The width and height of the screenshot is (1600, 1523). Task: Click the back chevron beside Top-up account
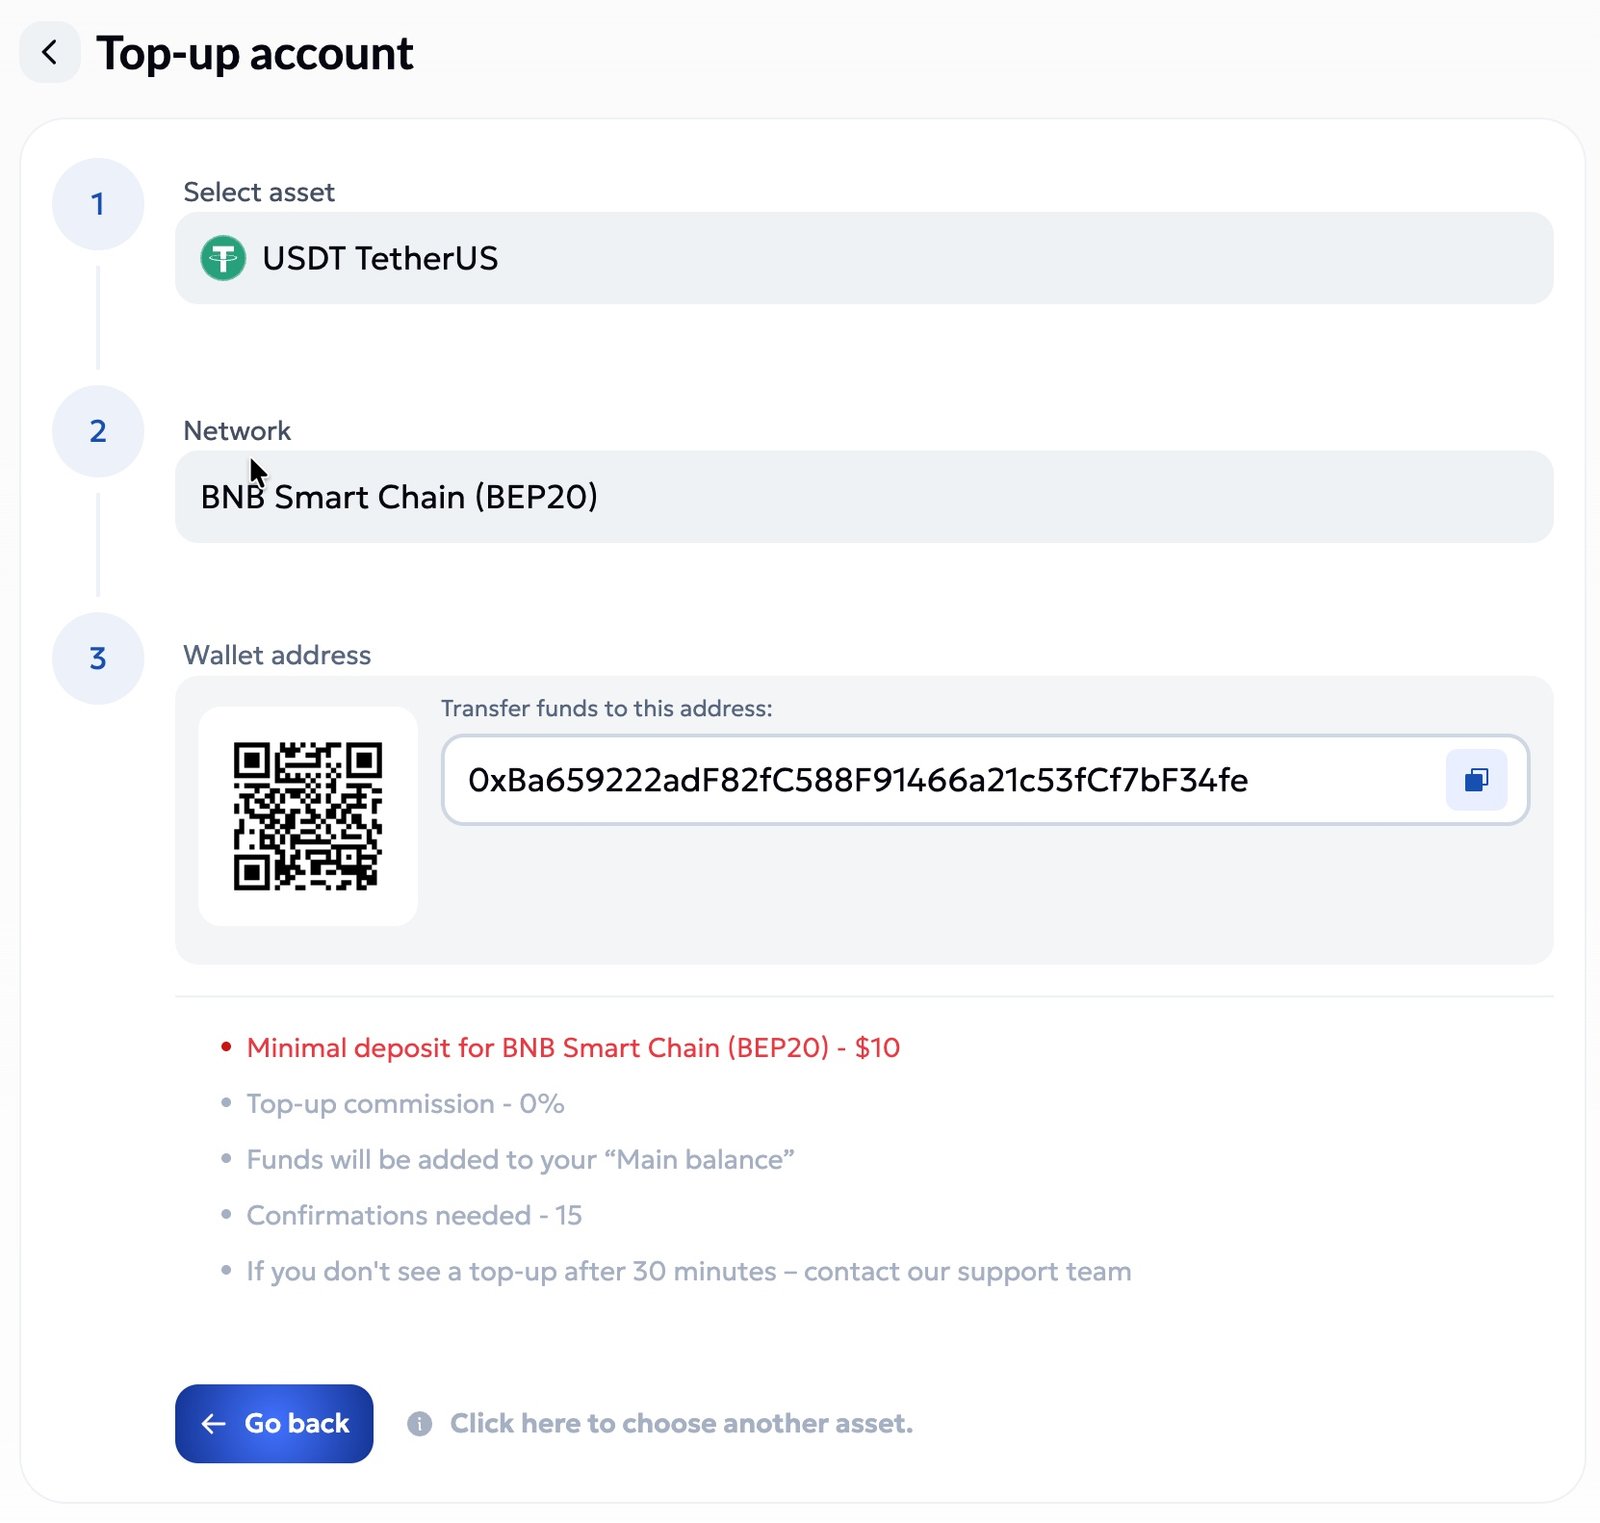click(49, 52)
